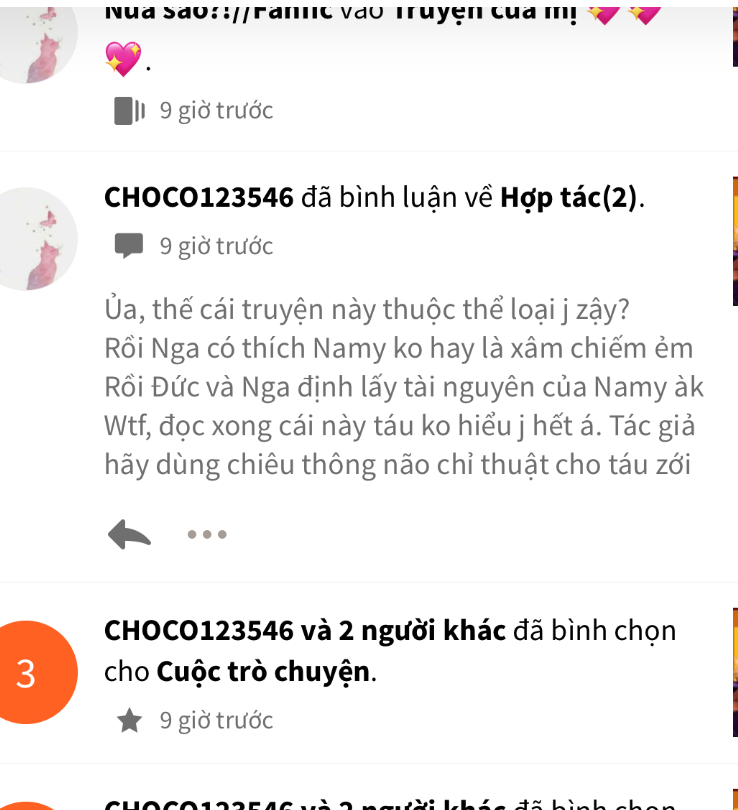Open the story link Hợp tác(2)
The image size is (738, 810).
[569, 198]
